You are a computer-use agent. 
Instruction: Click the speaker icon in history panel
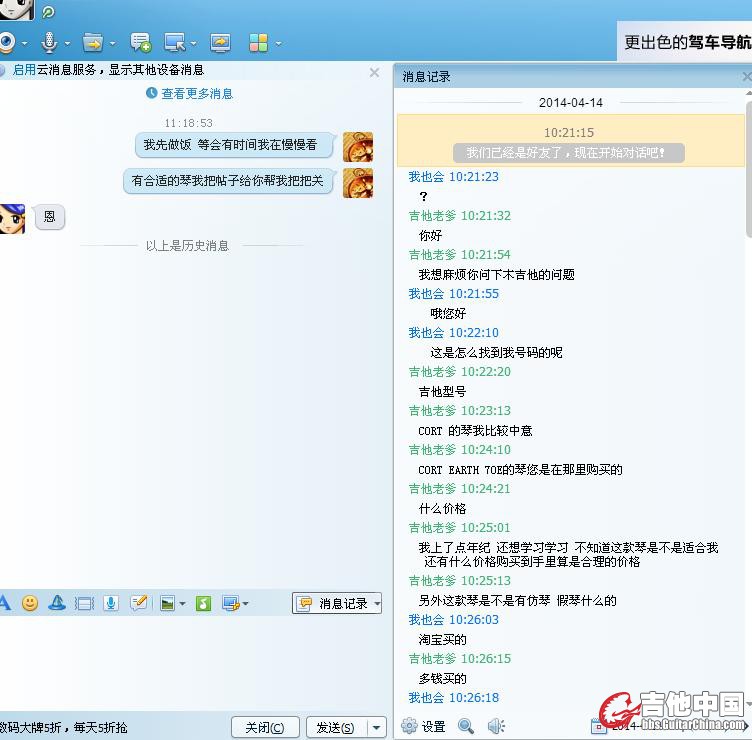(495, 726)
